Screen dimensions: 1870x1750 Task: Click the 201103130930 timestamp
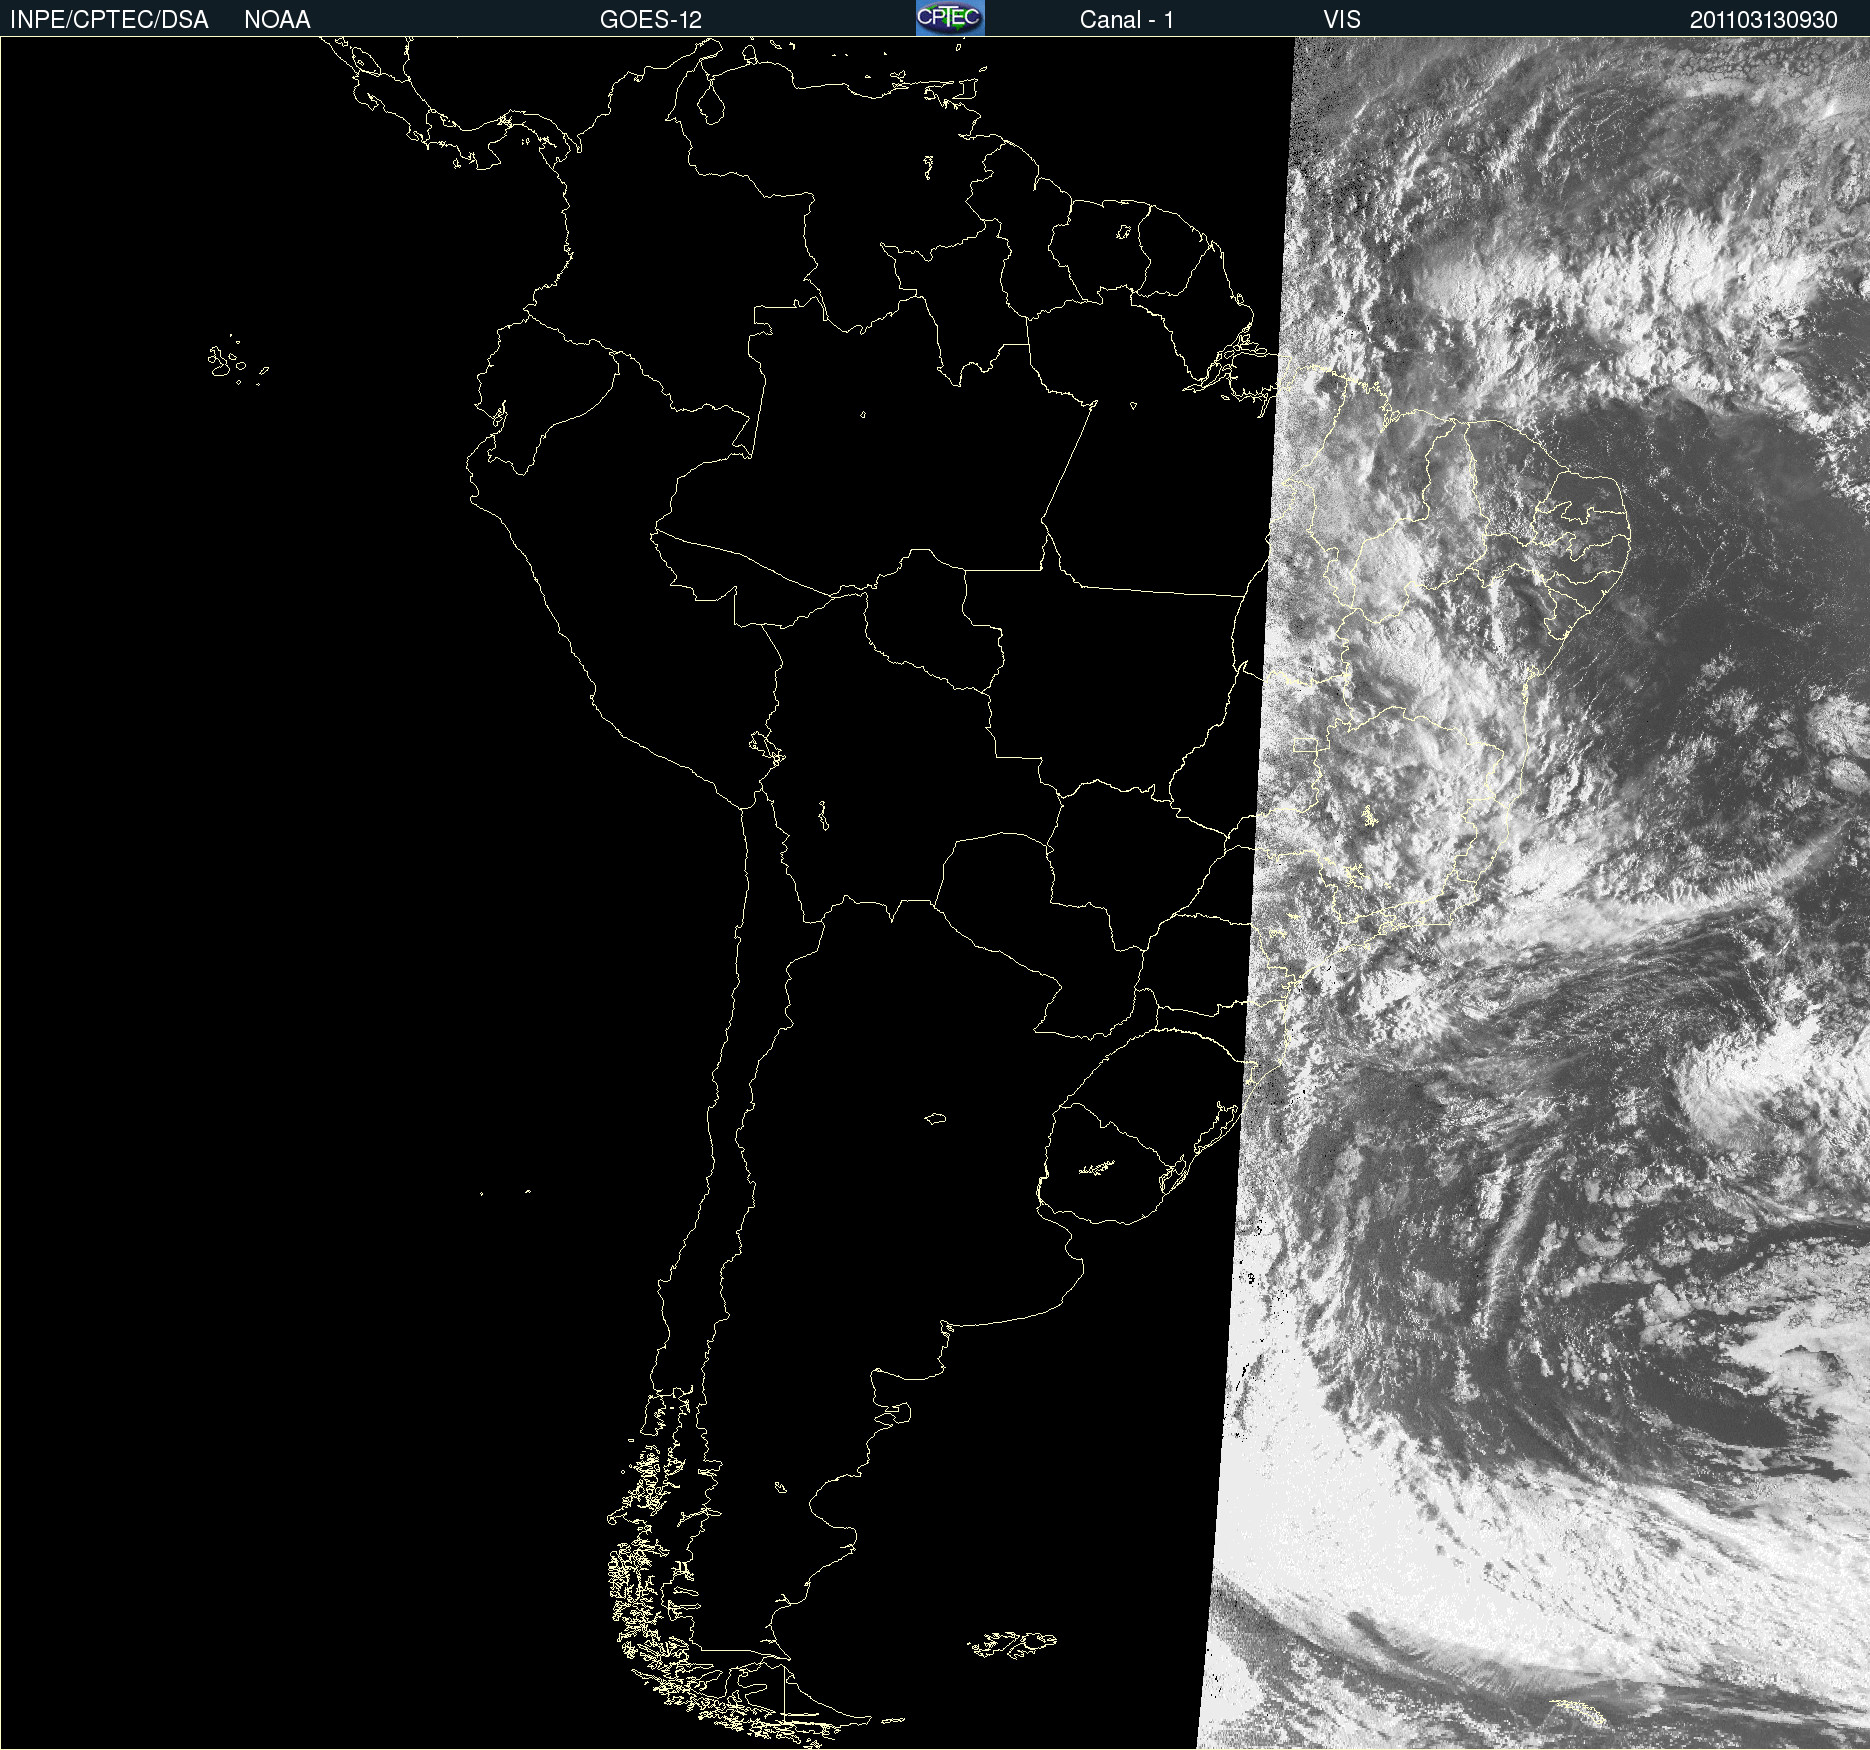pos(1764,20)
